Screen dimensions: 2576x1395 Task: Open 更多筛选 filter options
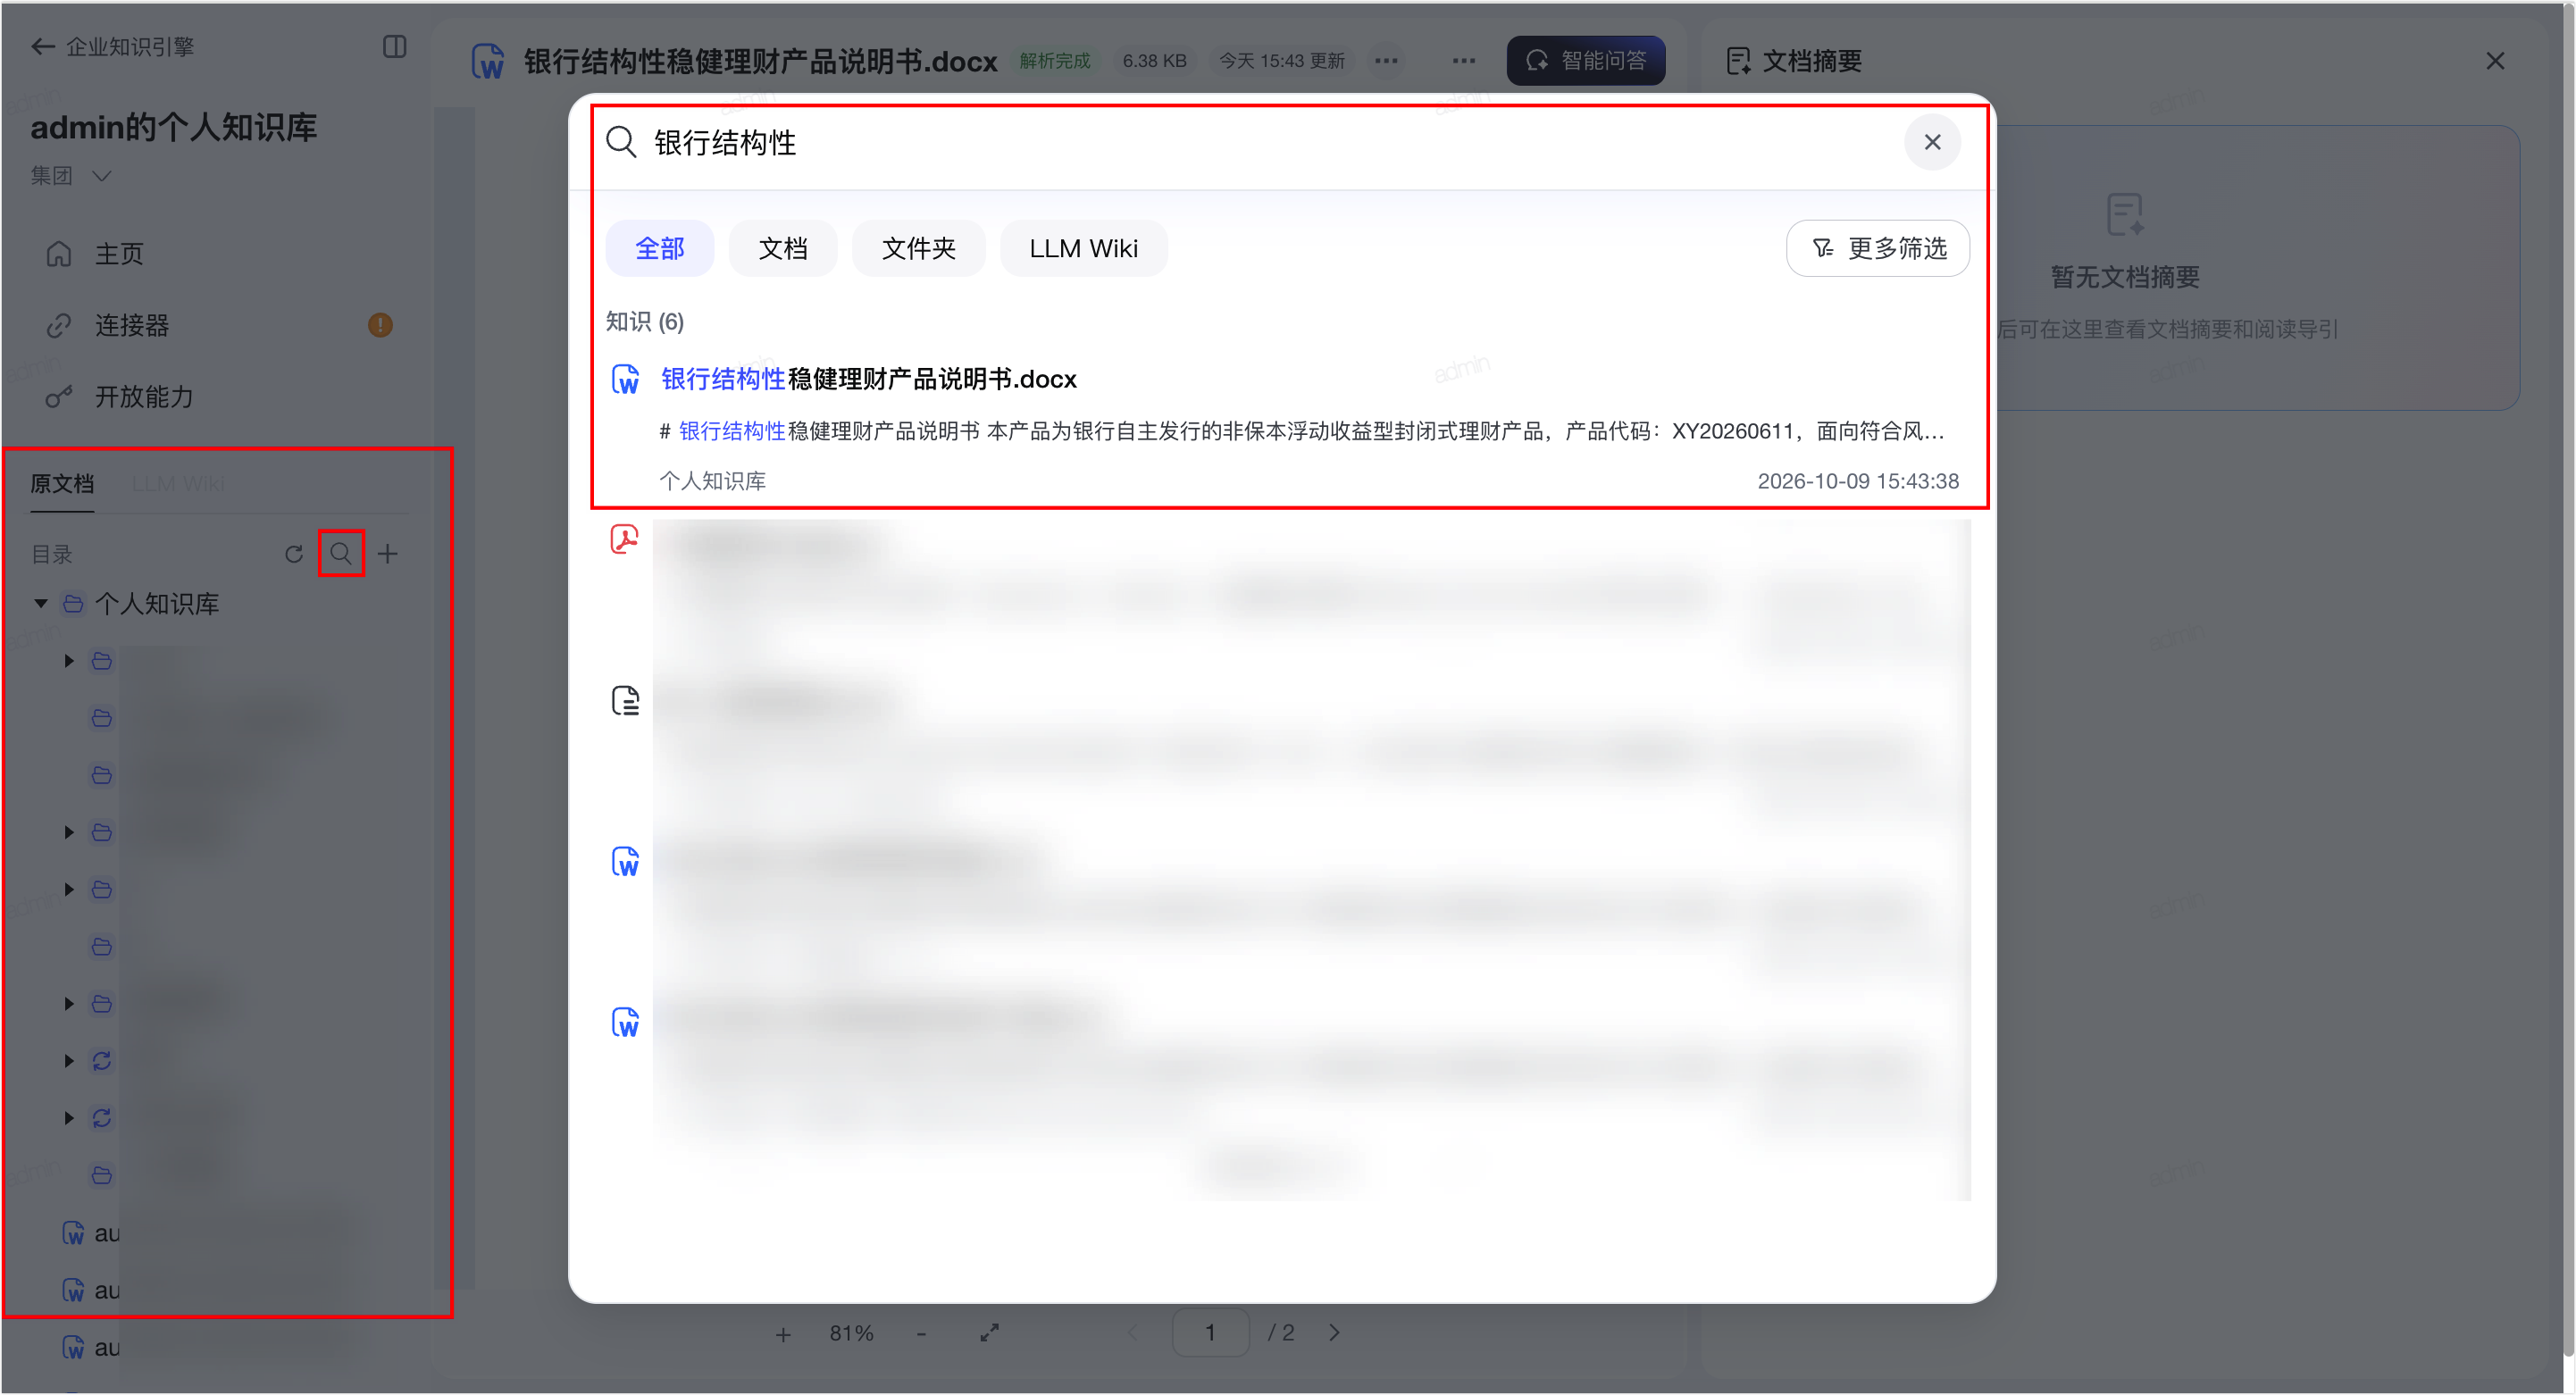[x=1877, y=248]
